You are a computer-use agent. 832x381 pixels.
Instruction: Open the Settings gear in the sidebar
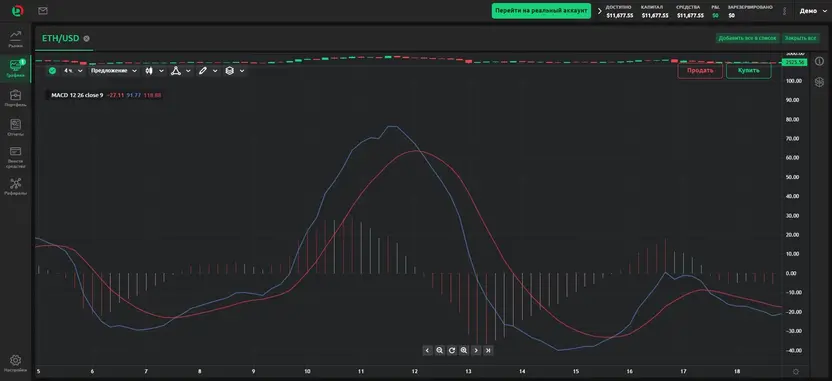pyautogui.click(x=15, y=363)
